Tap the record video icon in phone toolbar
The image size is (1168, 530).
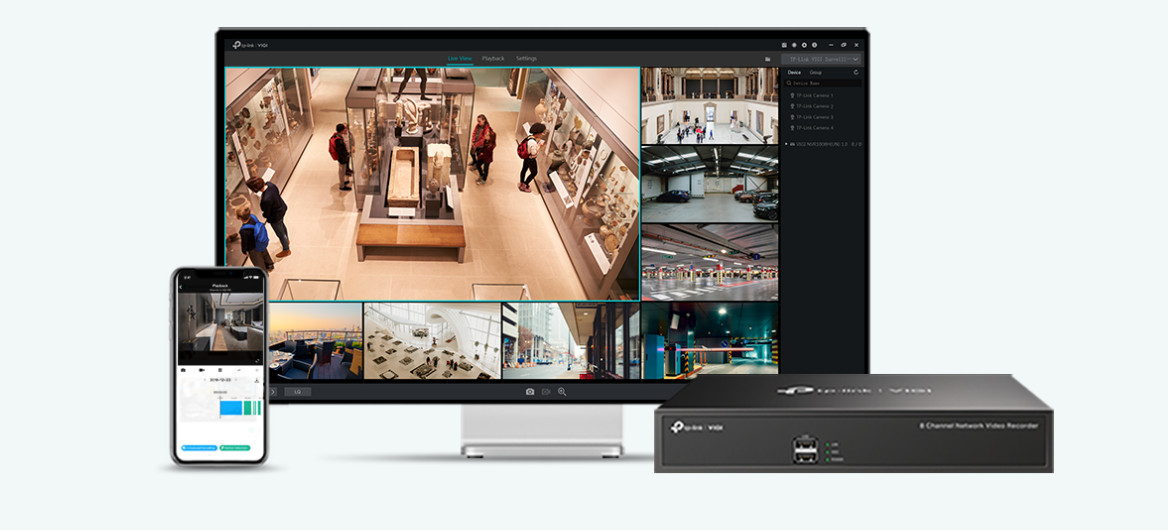pyautogui.click(x=202, y=370)
